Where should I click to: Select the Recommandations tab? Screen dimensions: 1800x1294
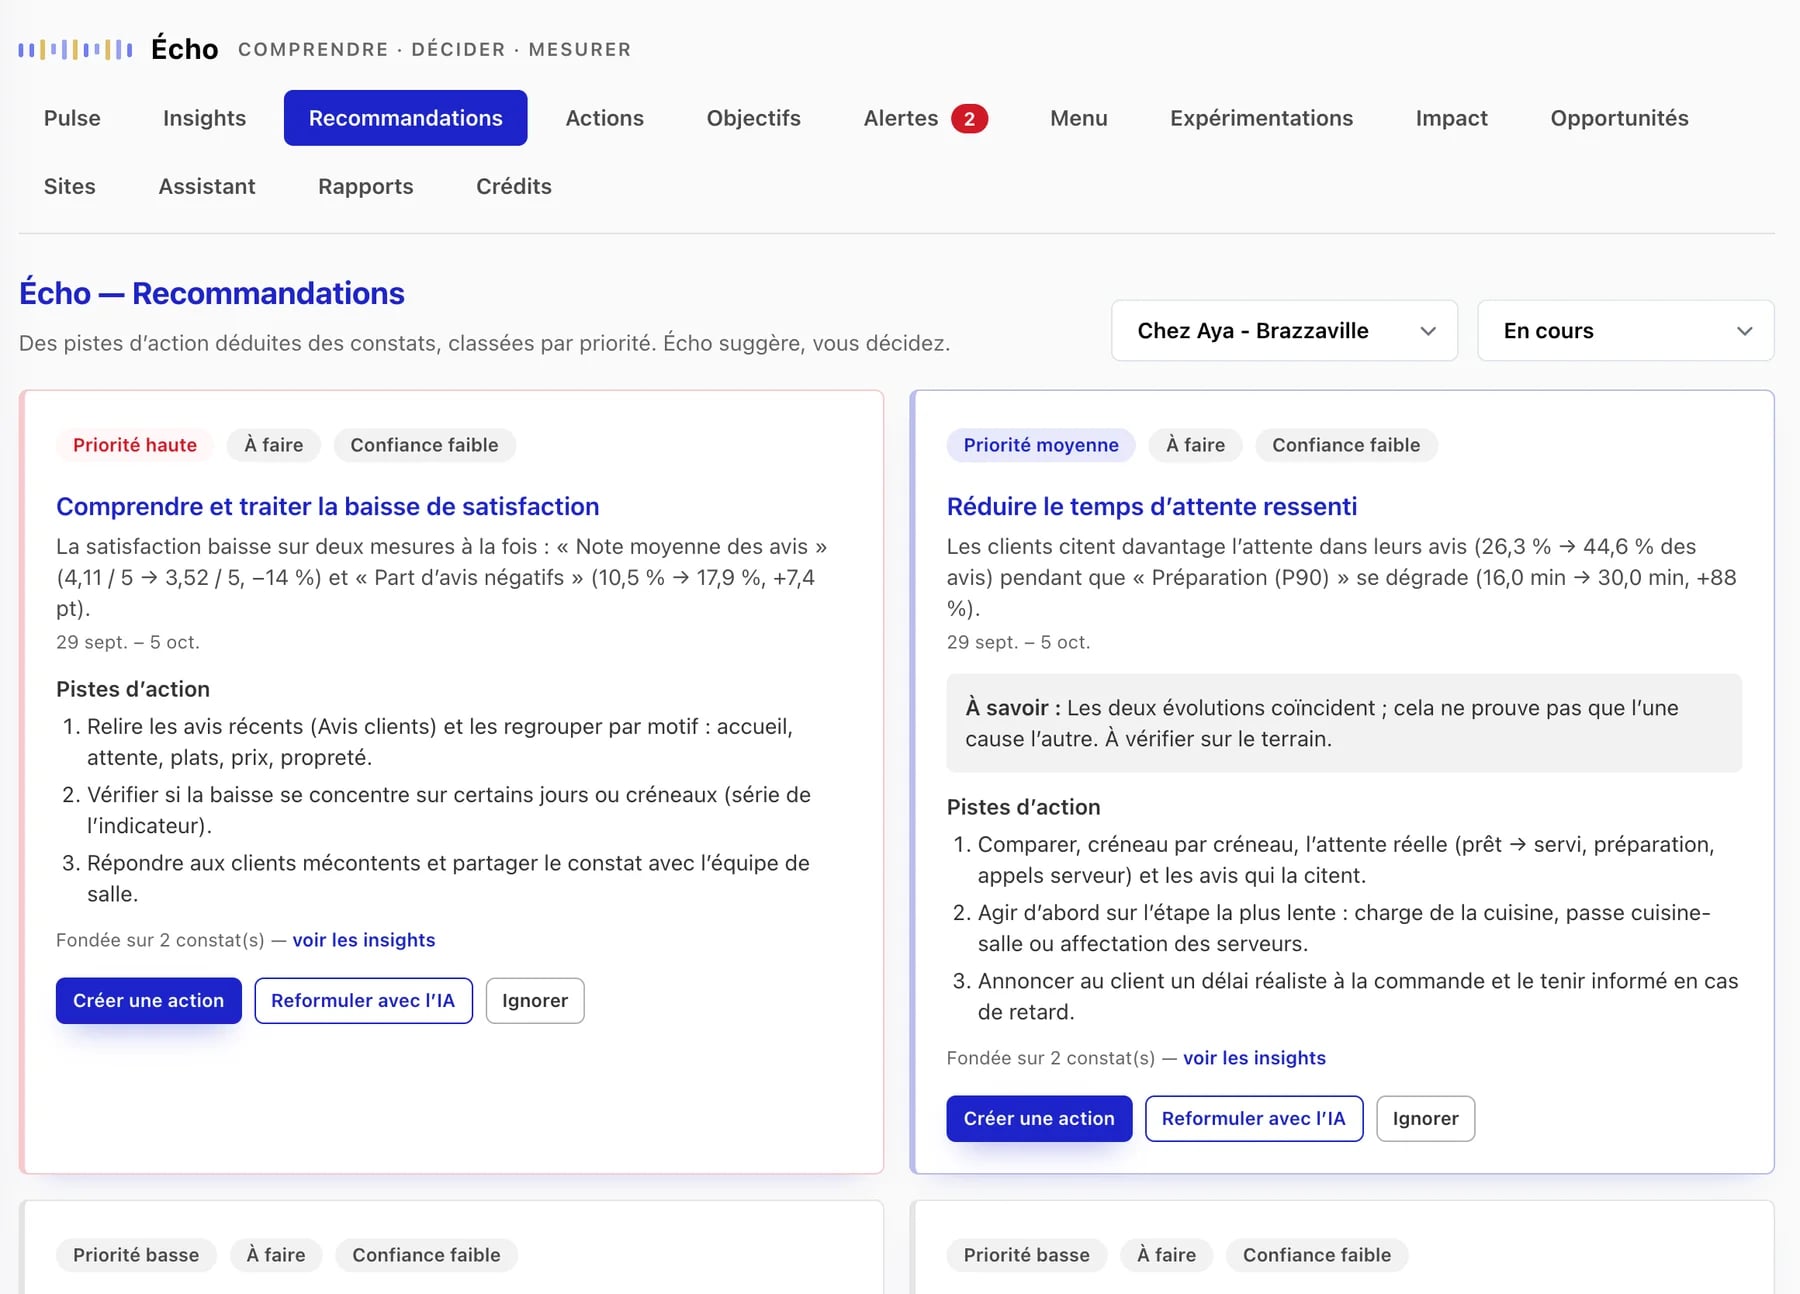pyautogui.click(x=405, y=118)
